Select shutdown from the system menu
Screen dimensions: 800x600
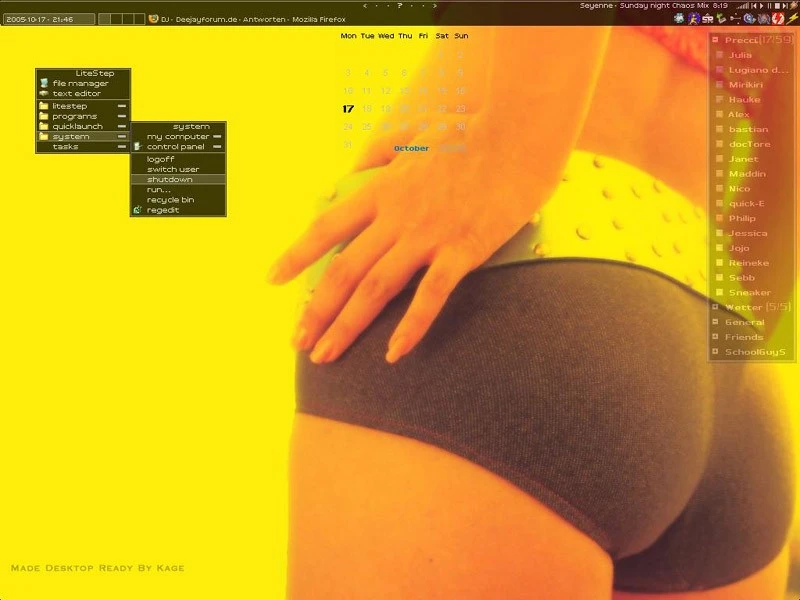point(170,179)
